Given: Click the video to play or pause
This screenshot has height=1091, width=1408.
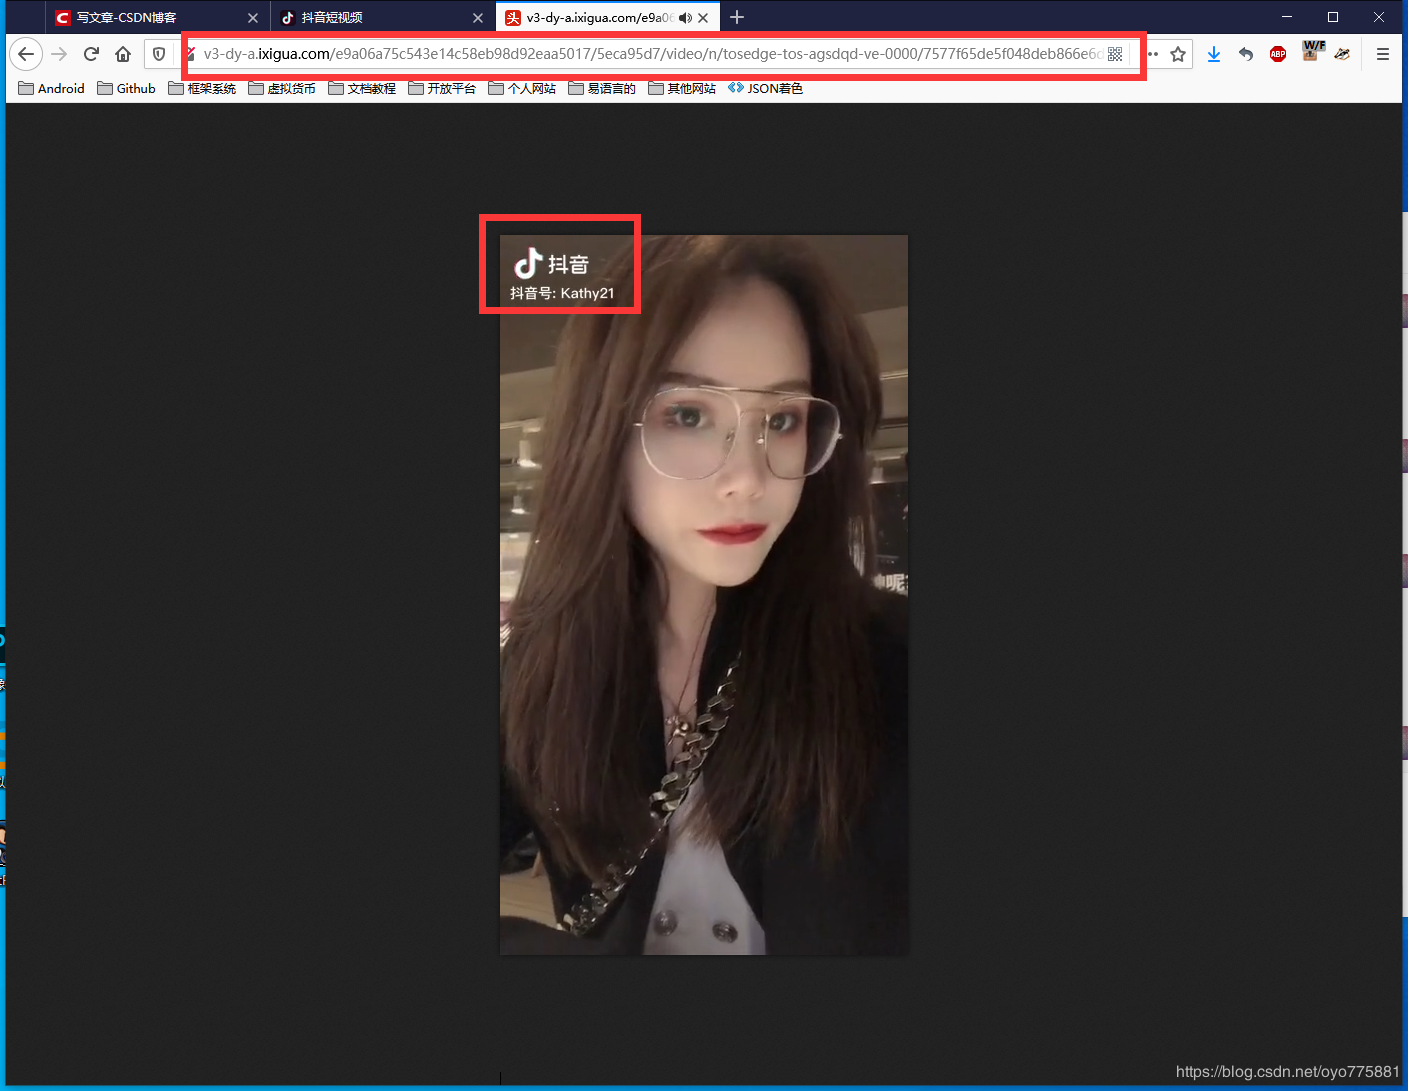Looking at the screenshot, I should [x=704, y=595].
